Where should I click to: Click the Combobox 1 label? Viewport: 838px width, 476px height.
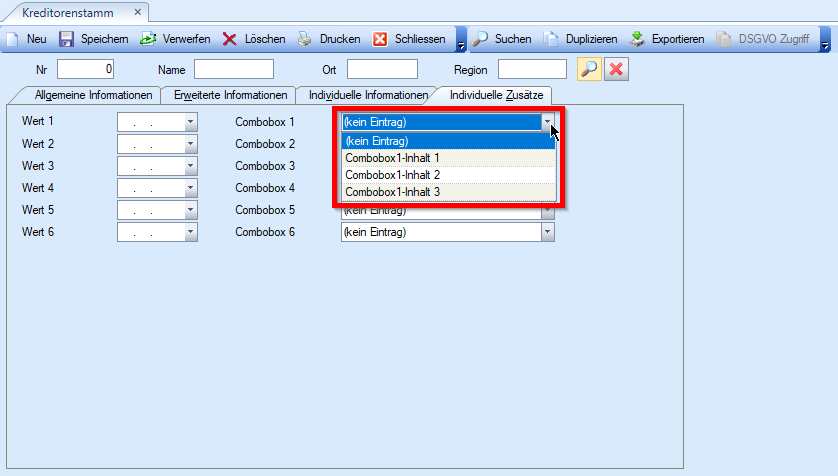(x=265, y=122)
